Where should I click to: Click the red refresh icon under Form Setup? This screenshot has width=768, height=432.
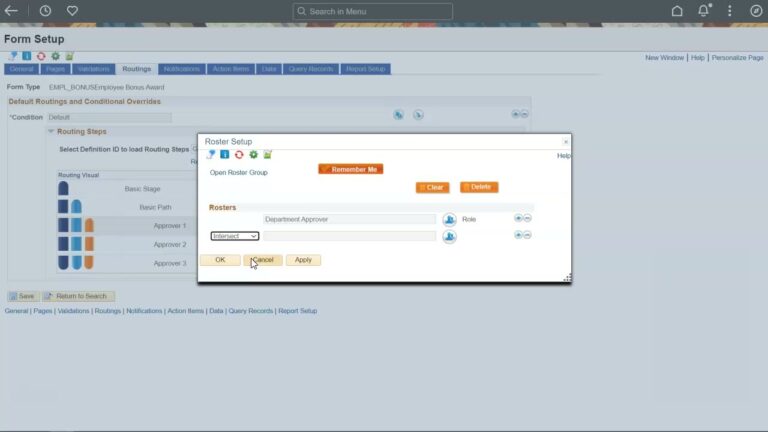[x=41, y=56]
